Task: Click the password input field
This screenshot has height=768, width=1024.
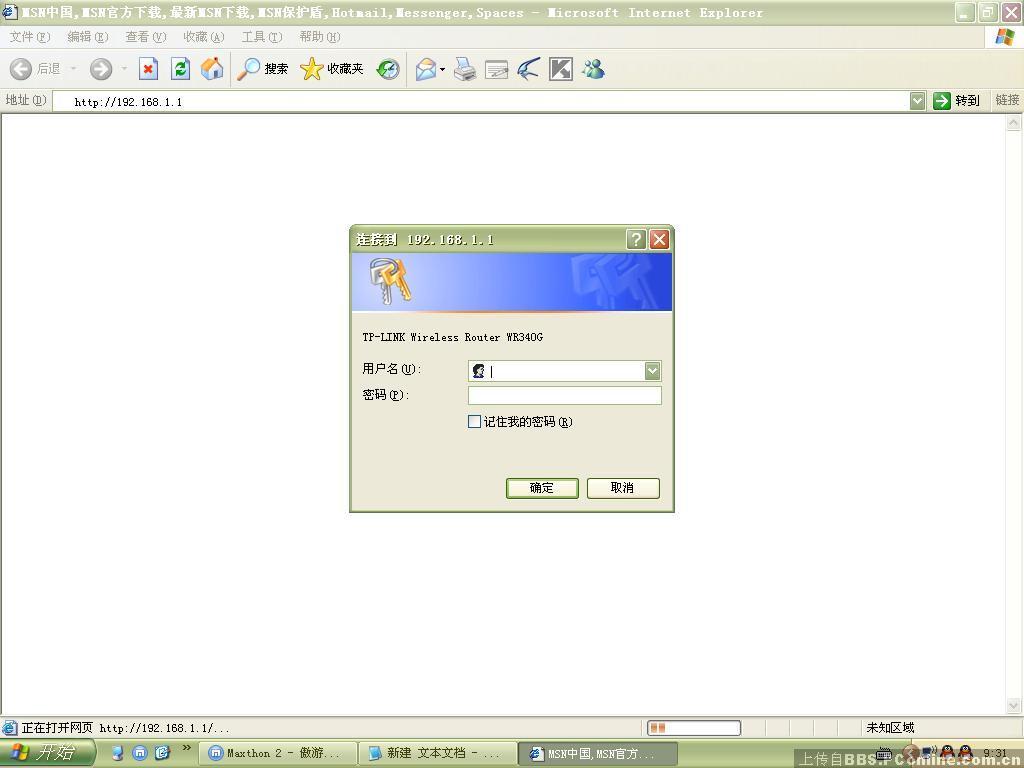Action: (x=564, y=396)
